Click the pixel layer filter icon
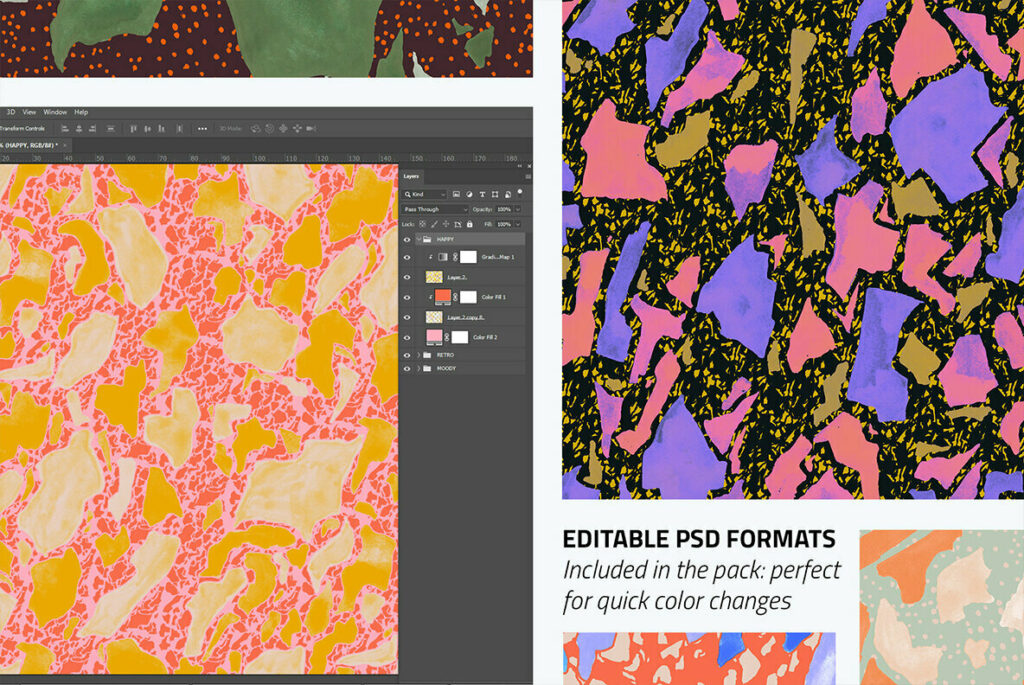 [456, 194]
